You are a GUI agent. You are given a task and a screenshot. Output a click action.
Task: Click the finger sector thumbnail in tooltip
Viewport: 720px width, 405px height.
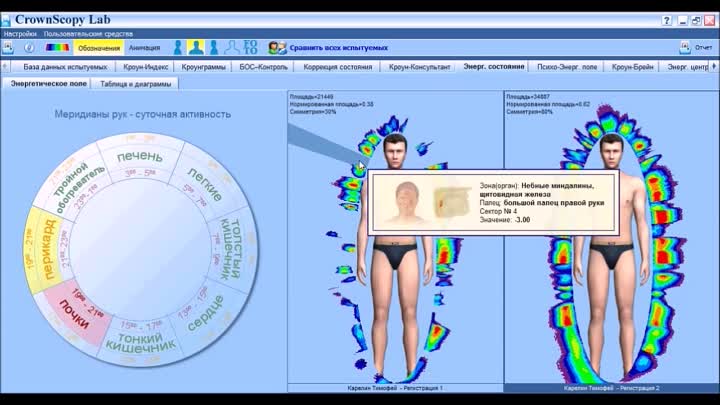click(x=452, y=202)
